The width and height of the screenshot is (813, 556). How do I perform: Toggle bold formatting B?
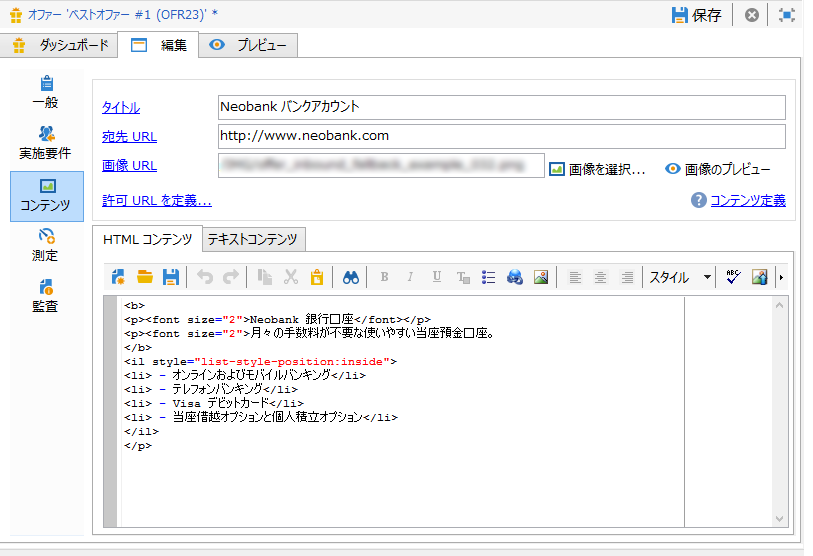tap(384, 277)
